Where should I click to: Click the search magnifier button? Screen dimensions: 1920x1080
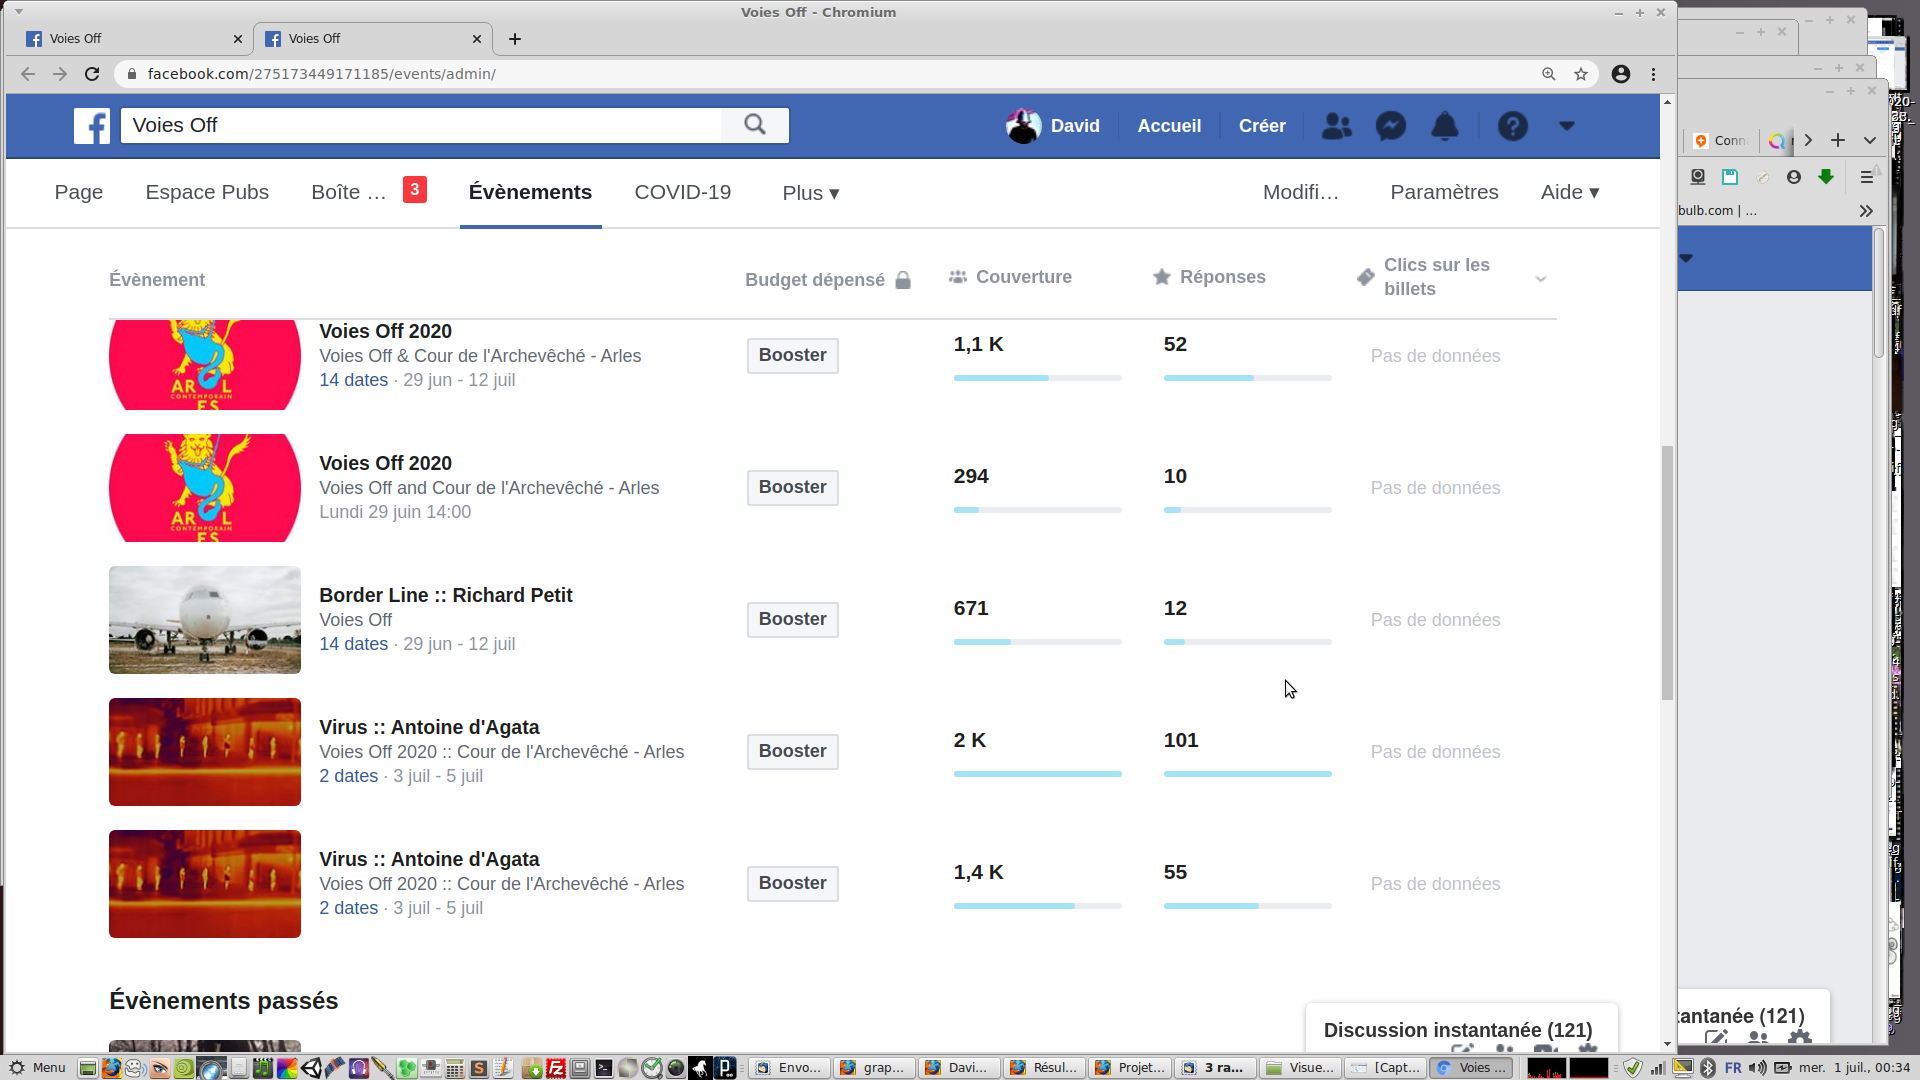point(755,125)
